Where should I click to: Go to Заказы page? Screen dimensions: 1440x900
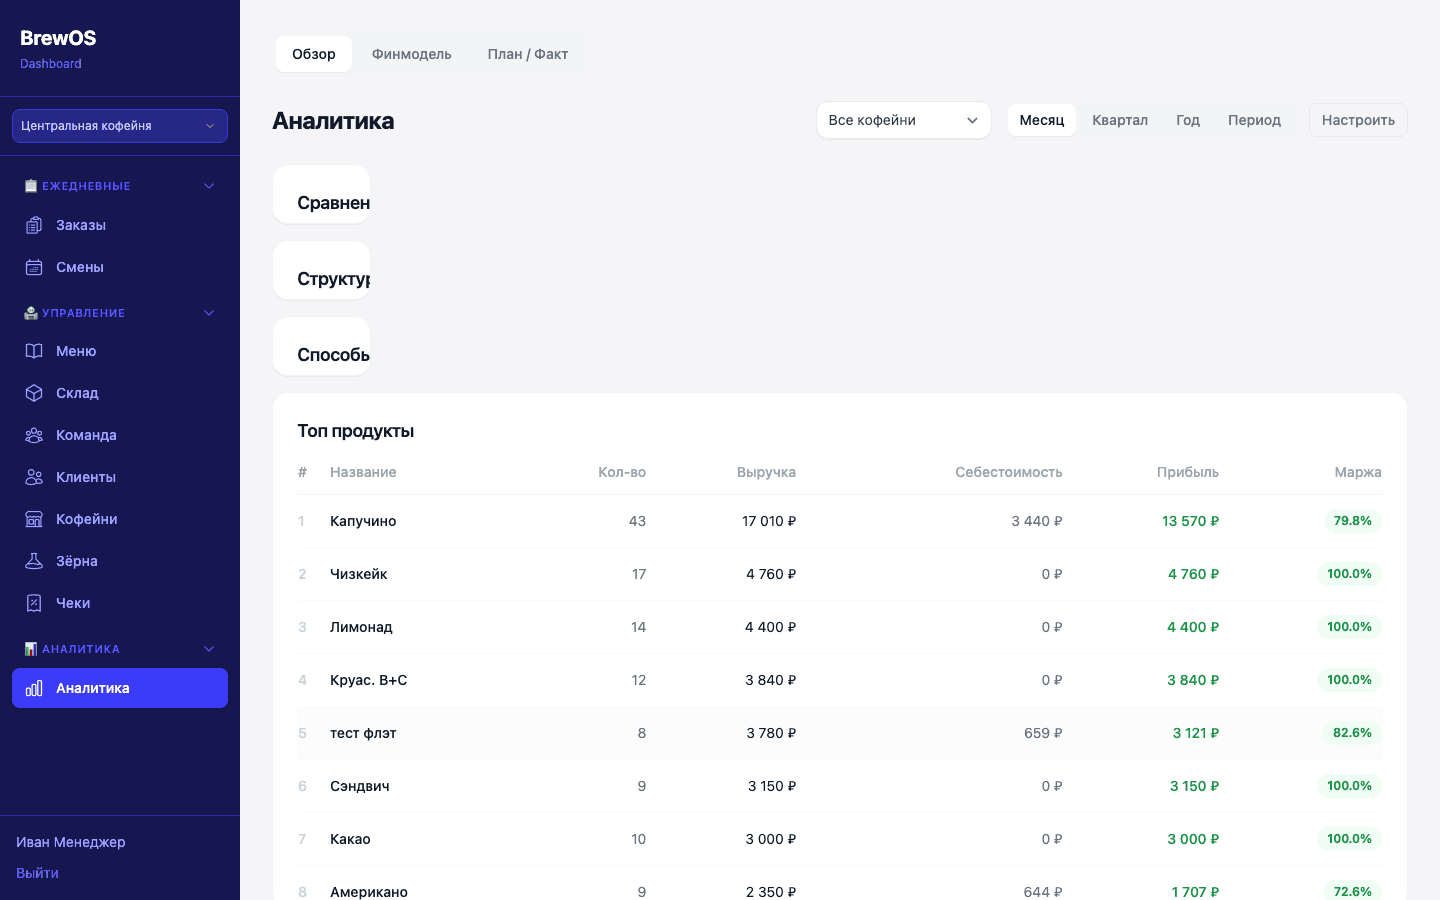[120, 225]
